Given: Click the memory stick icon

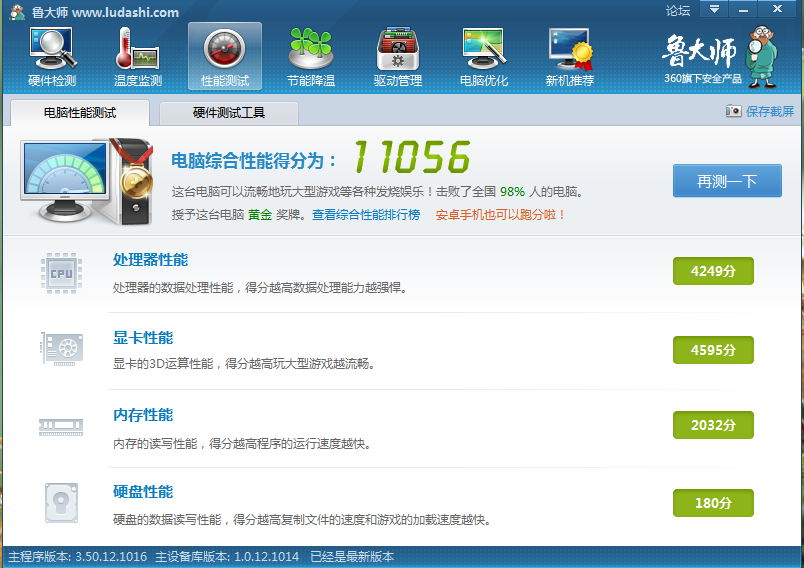Looking at the screenshot, I should 61,427.
